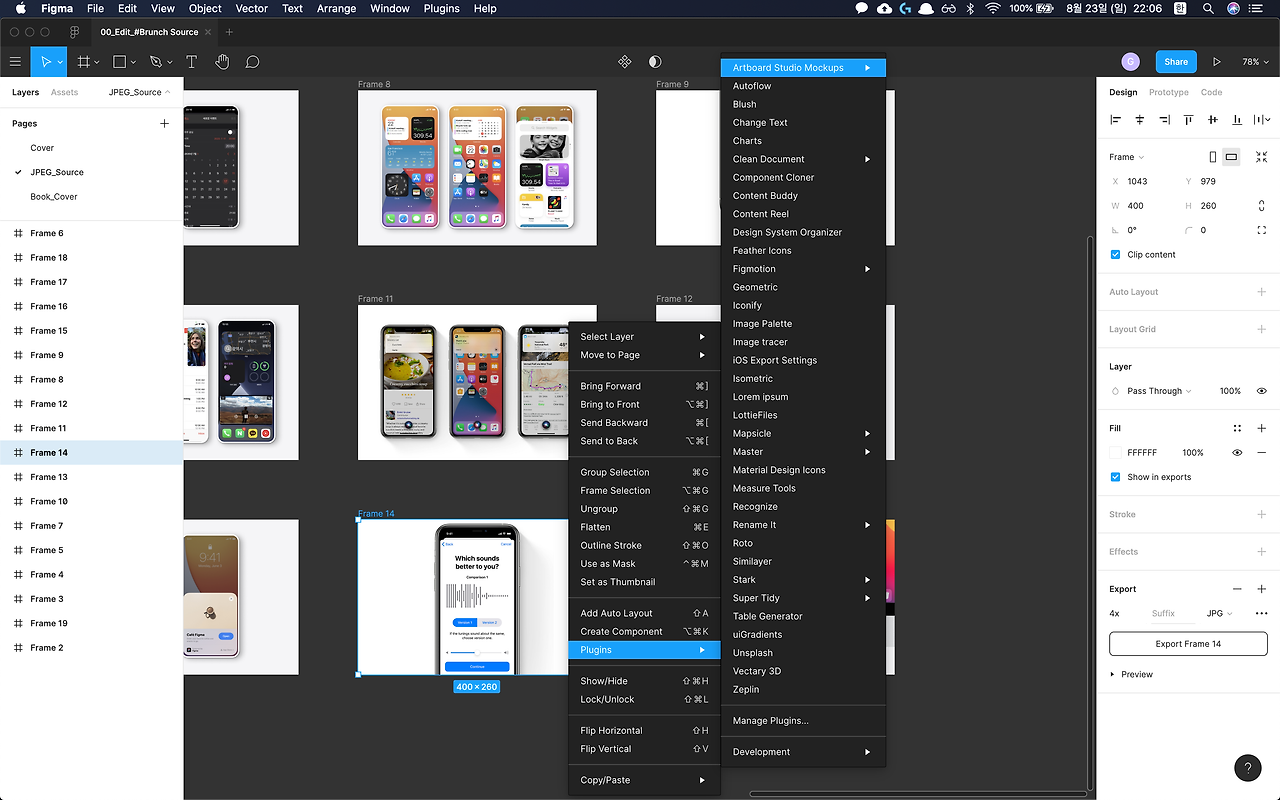Image resolution: width=1280 pixels, height=800 pixels.
Task: Switch to the Prototype tab
Action: coord(1169,92)
